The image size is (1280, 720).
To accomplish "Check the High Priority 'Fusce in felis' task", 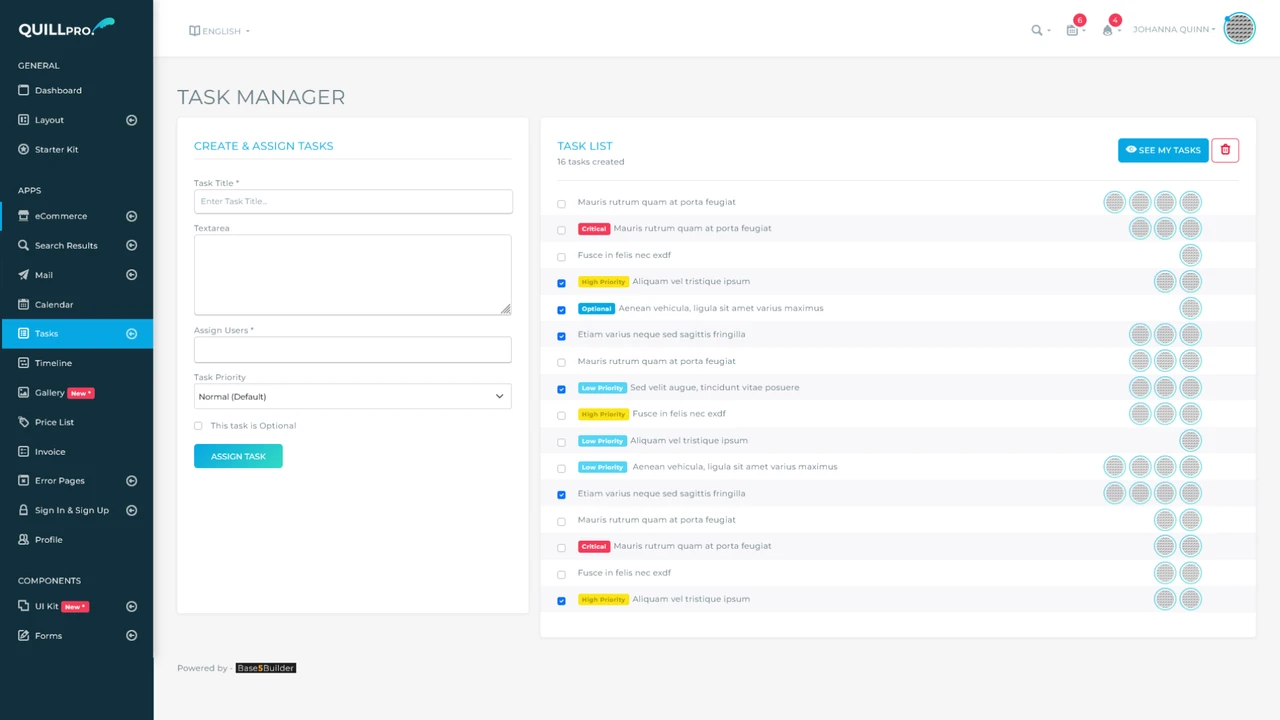I will pos(561,415).
